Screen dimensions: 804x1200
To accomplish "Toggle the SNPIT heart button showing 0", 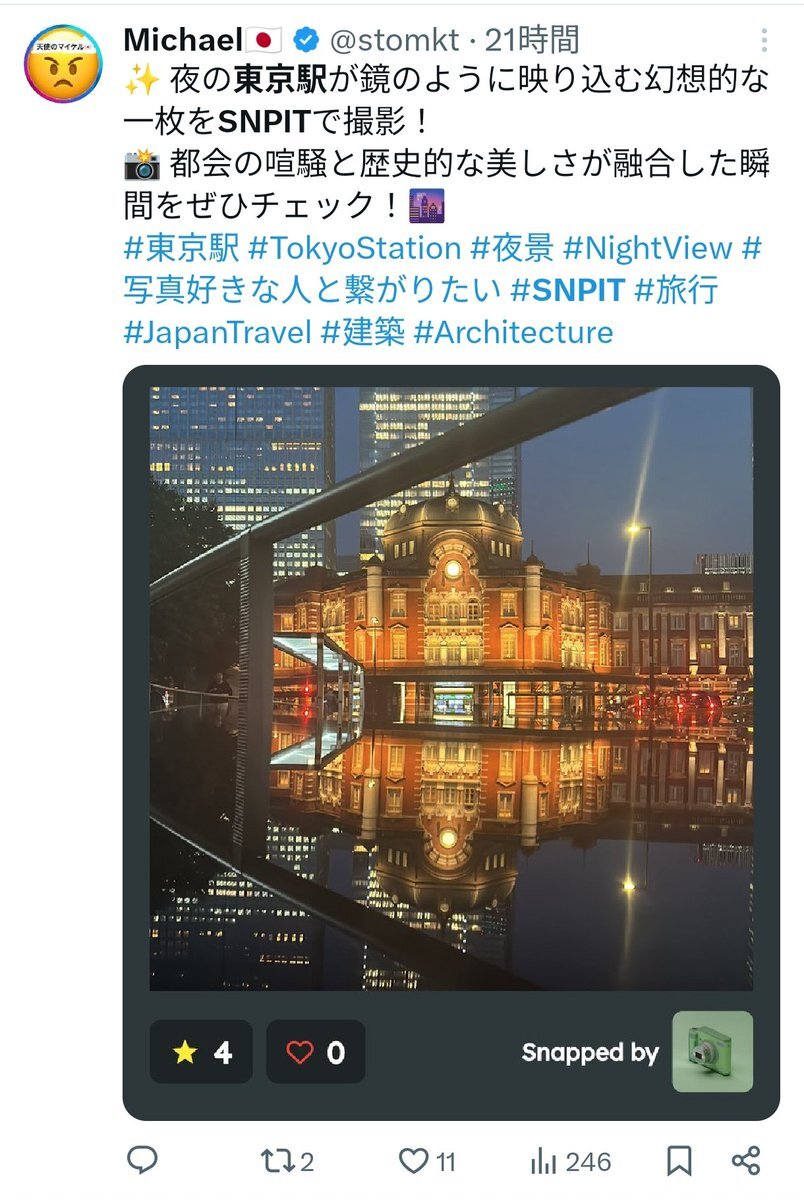I will click(x=316, y=1052).
